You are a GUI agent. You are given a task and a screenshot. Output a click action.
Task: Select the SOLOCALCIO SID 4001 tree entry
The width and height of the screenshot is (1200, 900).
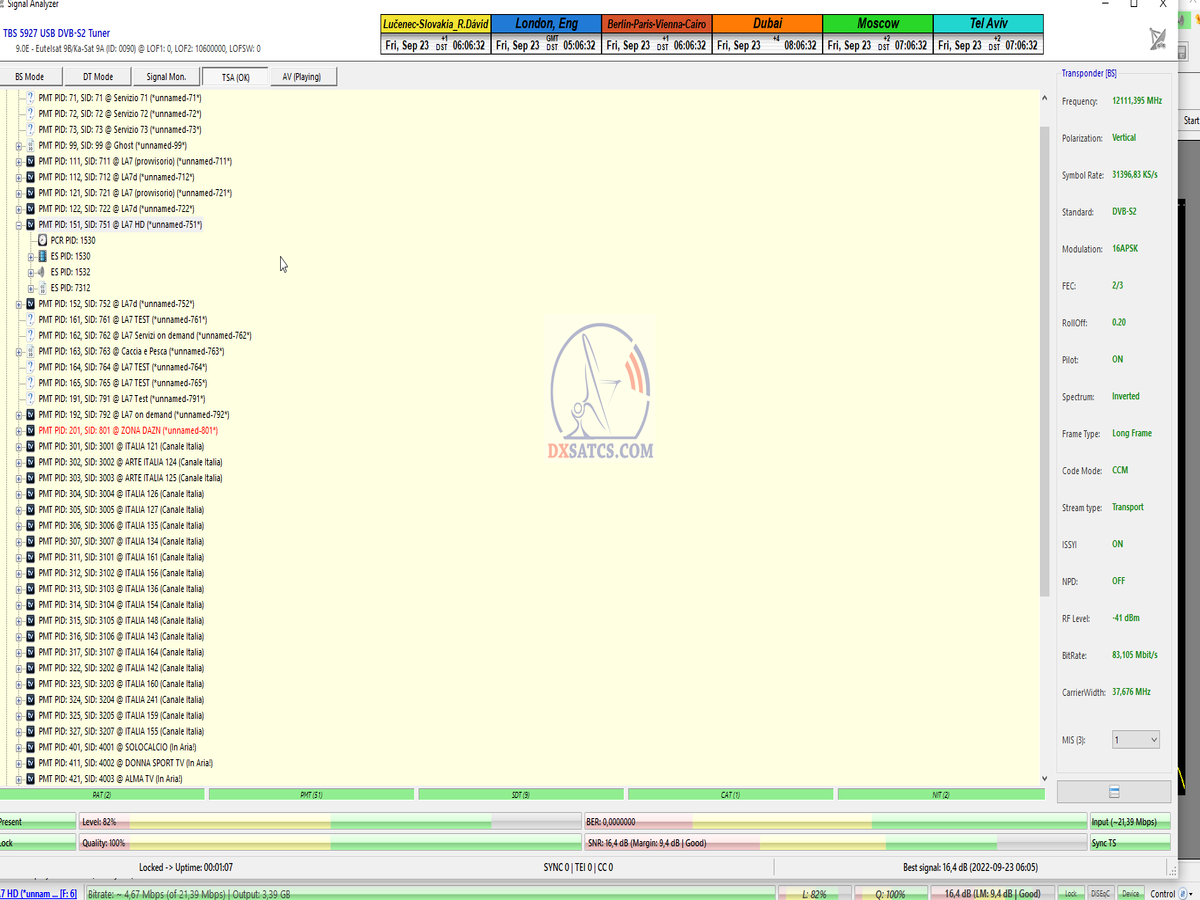(x=117, y=747)
